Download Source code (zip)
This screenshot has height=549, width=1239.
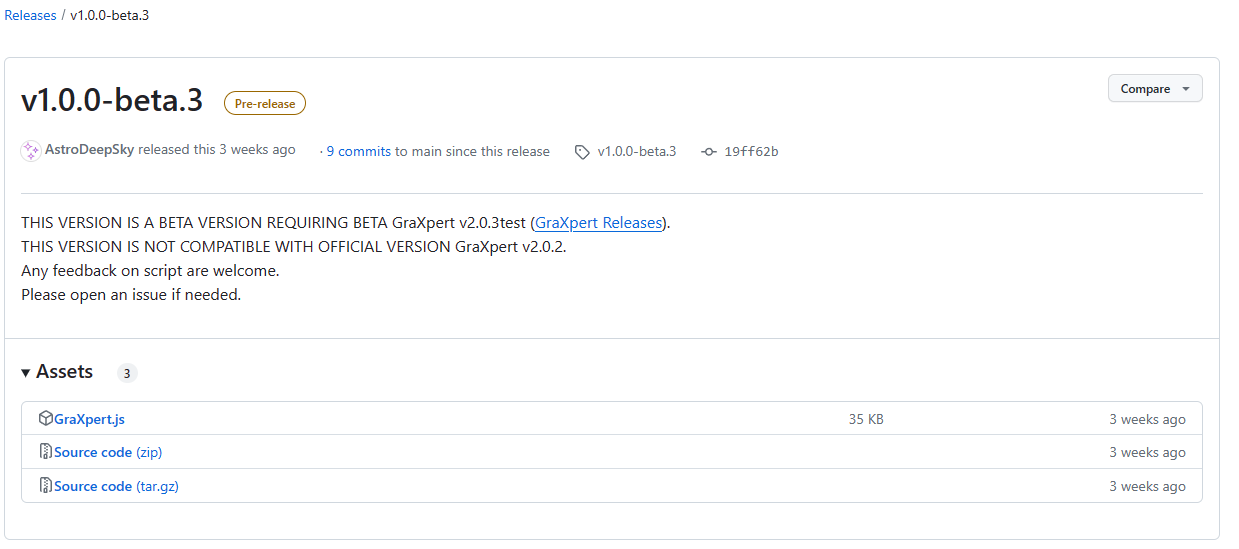click(x=108, y=453)
